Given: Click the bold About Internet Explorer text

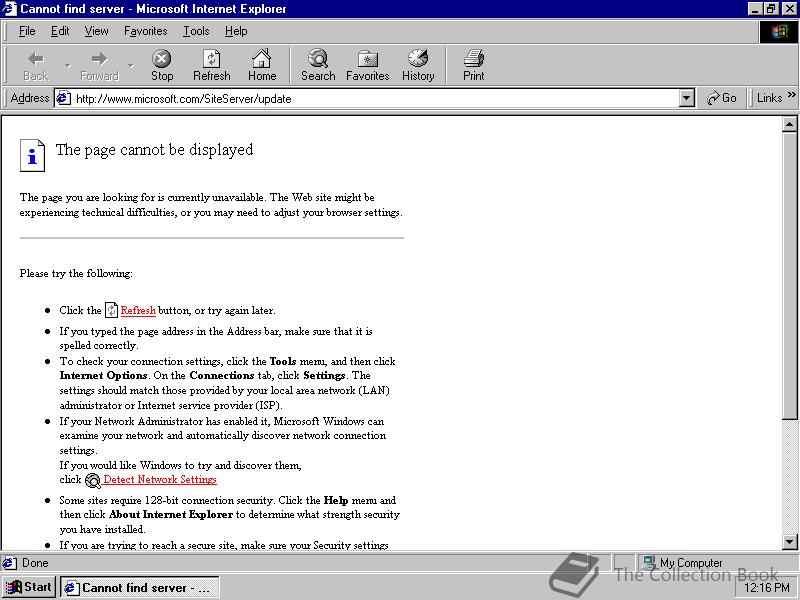Looking at the screenshot, I should pyautogui.click(x=171, y=514).
